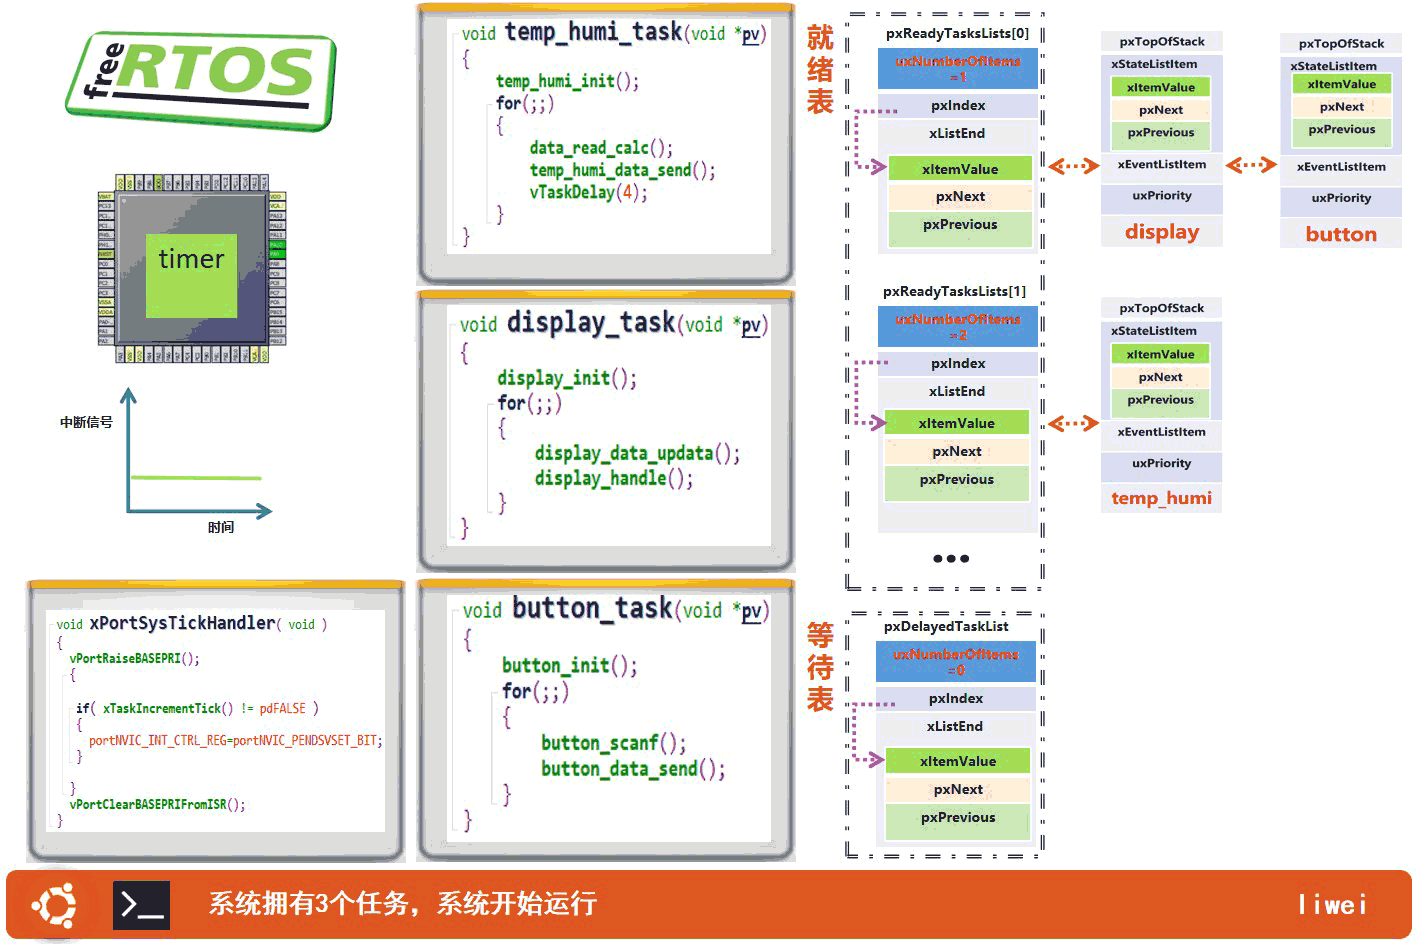Click xListEnd under pxDelayedTaskList
1417x944 pixels.
click(955, 727)
